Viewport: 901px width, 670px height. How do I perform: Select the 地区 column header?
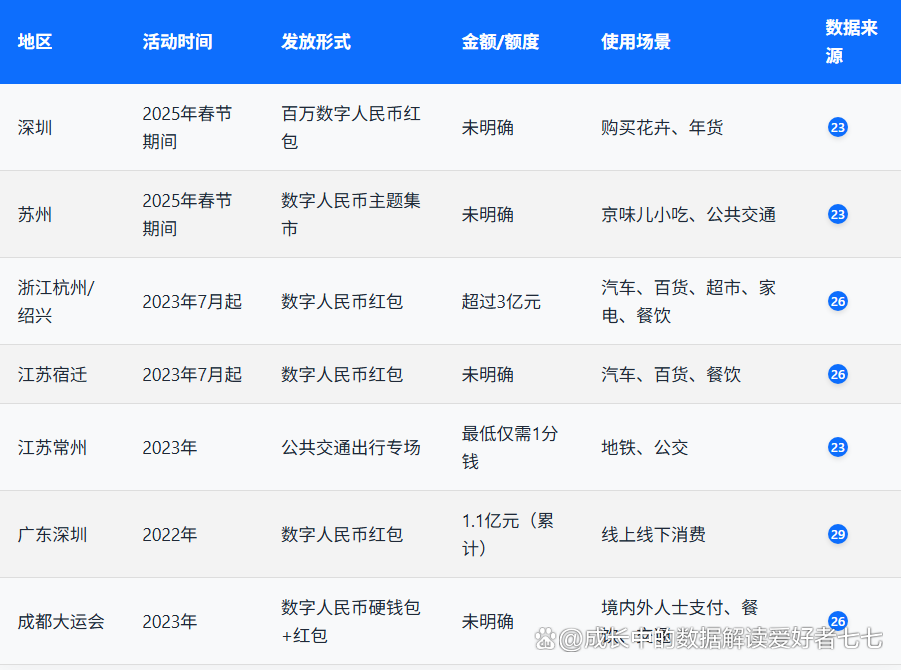coord(34,42)
